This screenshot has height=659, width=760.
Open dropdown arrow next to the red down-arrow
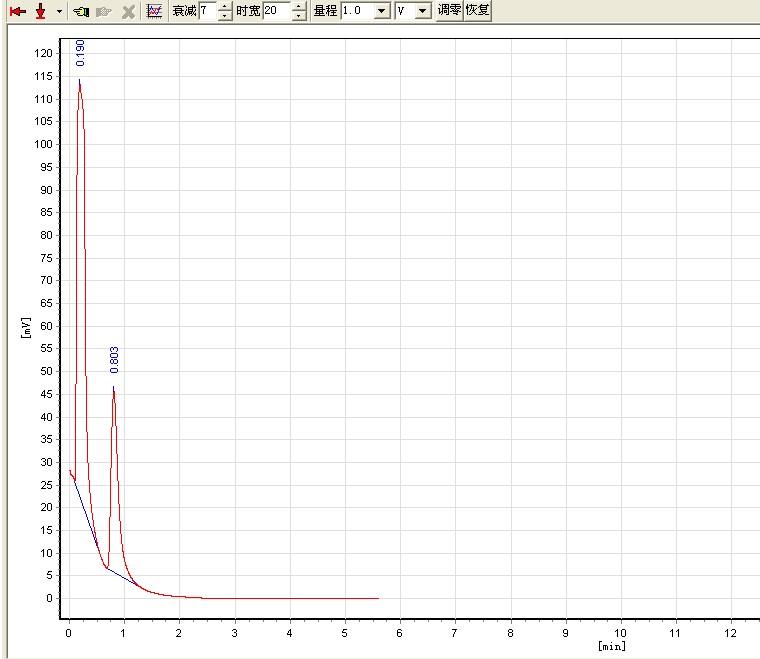pyautogui.click(x=59, y=11)
